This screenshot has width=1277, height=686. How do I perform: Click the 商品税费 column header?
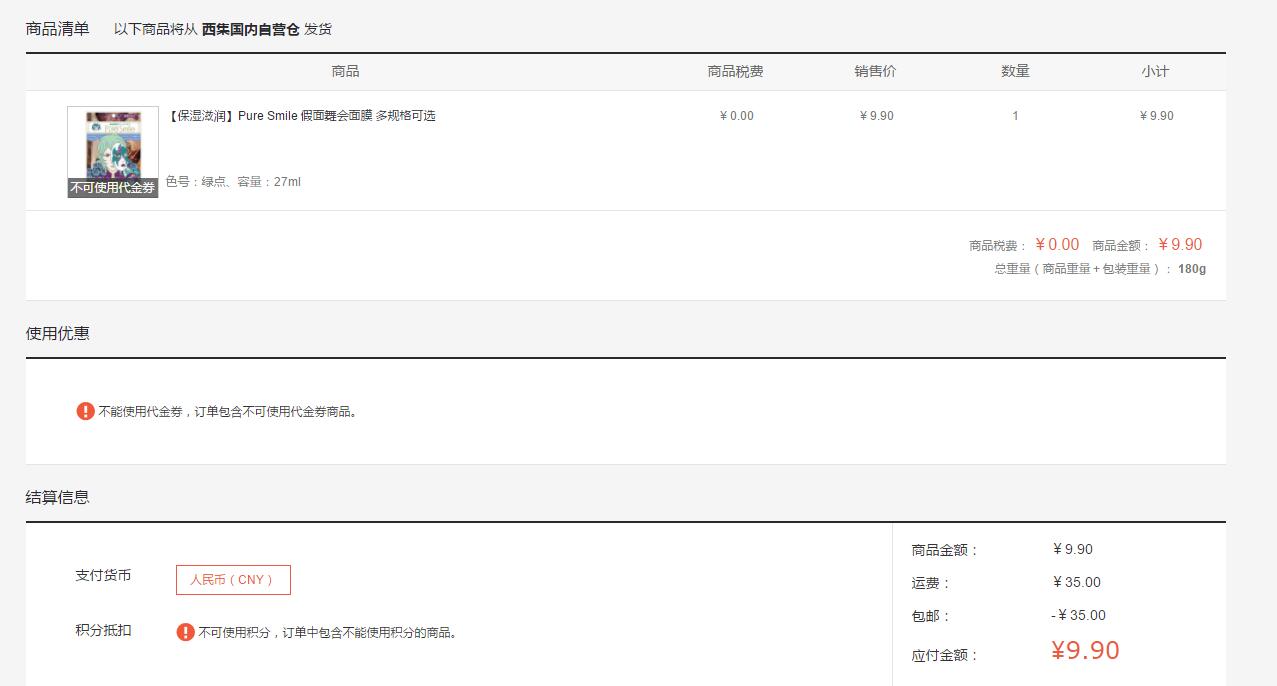(735, 71)
